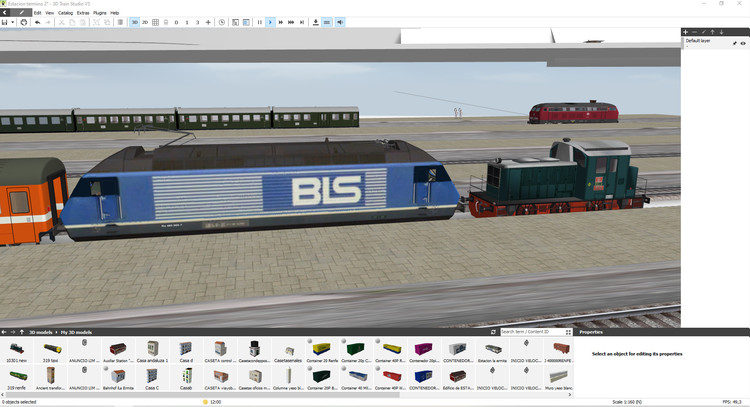The width and height of the screenshot is (750, 407).
Task: Click the Redo arrow icon
Action: point(48,22)
